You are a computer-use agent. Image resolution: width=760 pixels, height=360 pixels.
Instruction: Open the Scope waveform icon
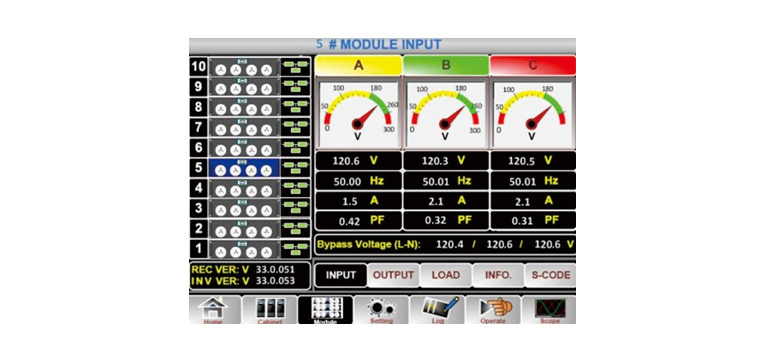(x=550, y=310)
